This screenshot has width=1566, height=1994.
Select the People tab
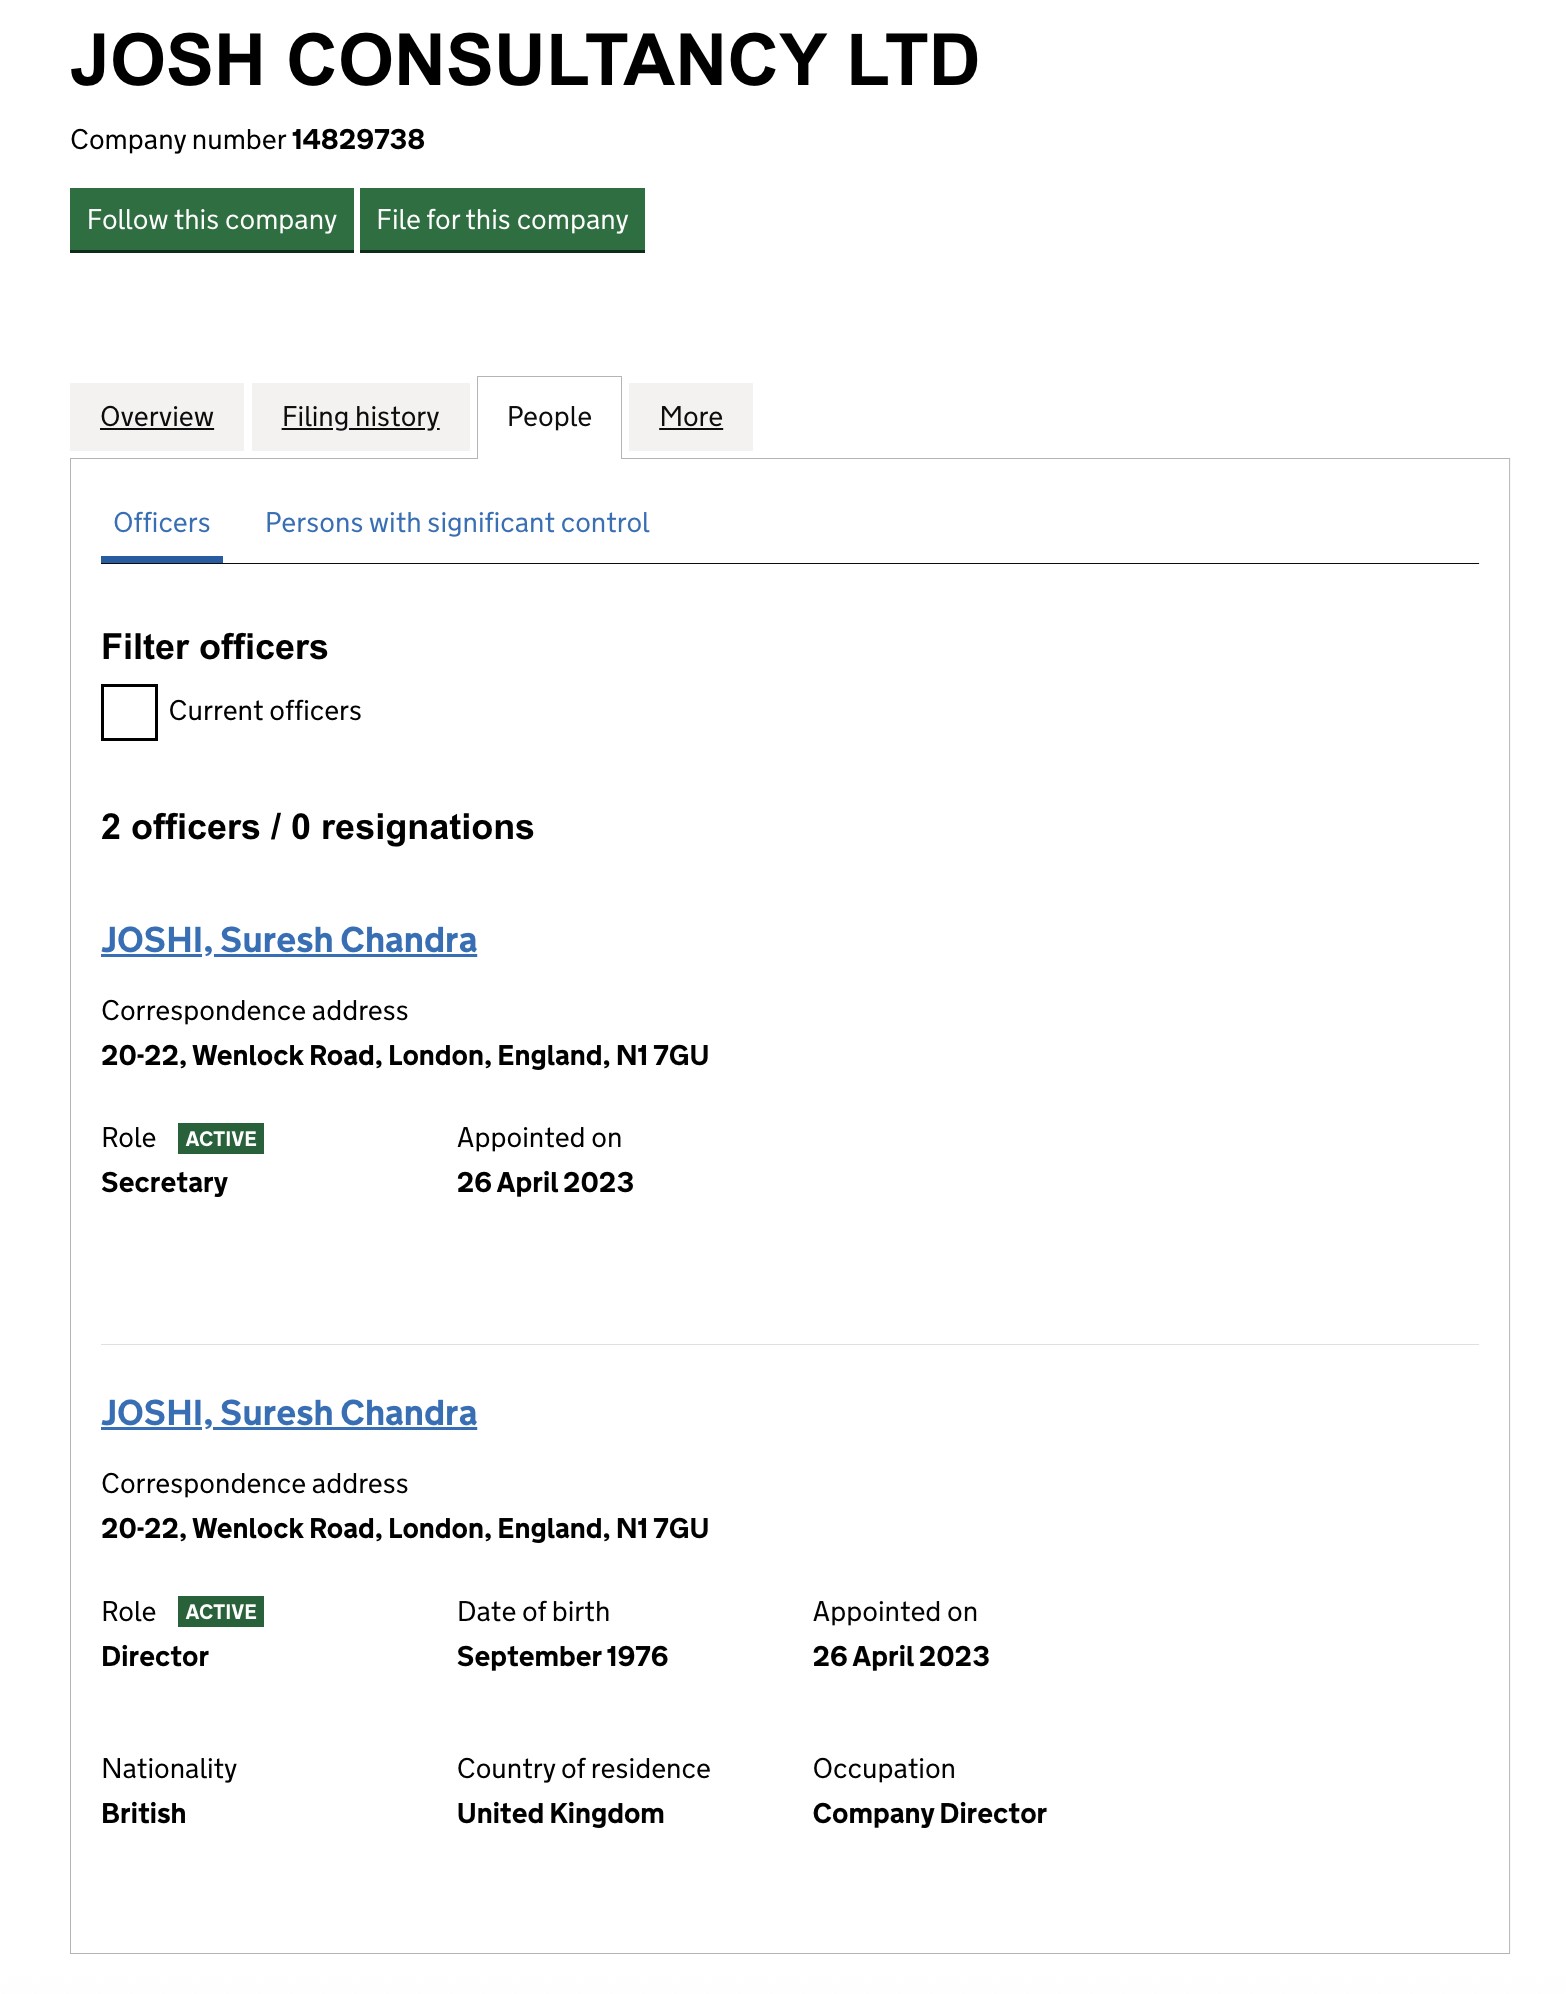point(549,417)
